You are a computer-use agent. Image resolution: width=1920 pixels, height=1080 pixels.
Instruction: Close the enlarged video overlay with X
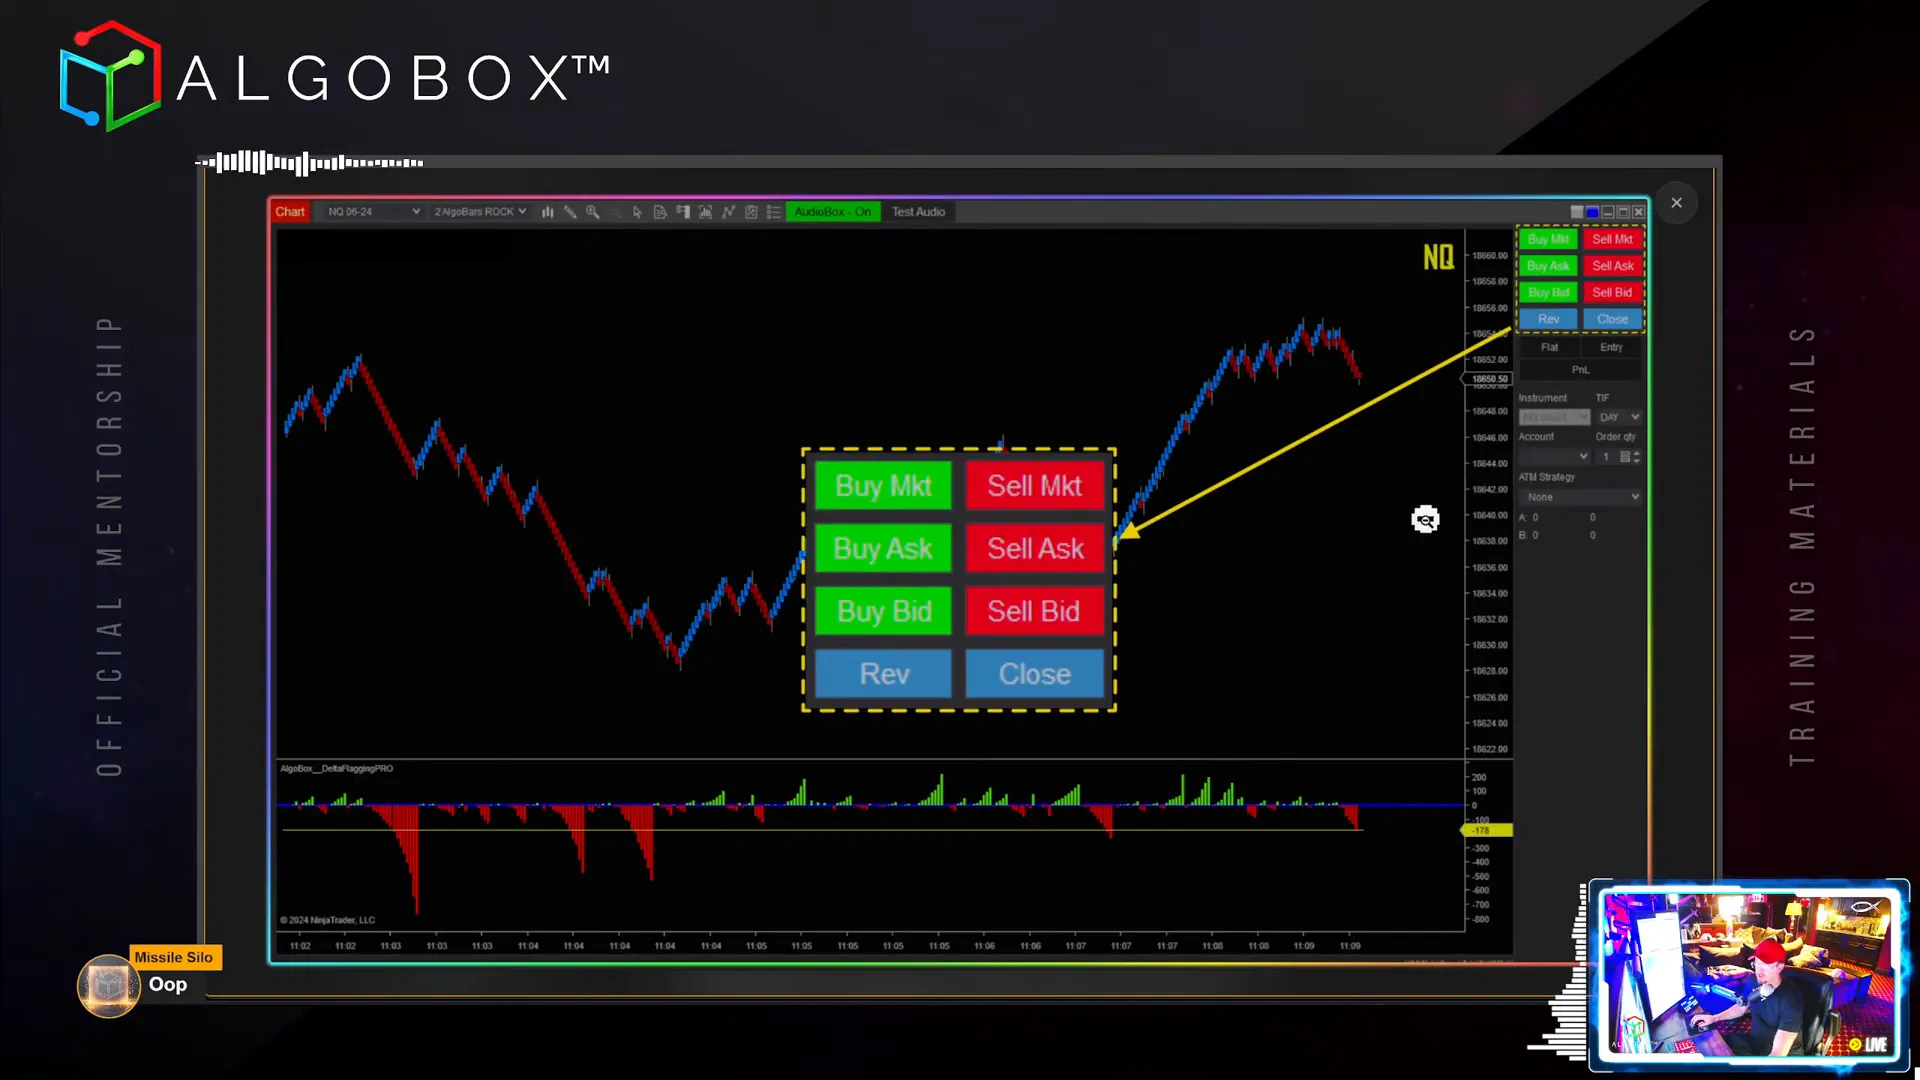coord(1676,203)
